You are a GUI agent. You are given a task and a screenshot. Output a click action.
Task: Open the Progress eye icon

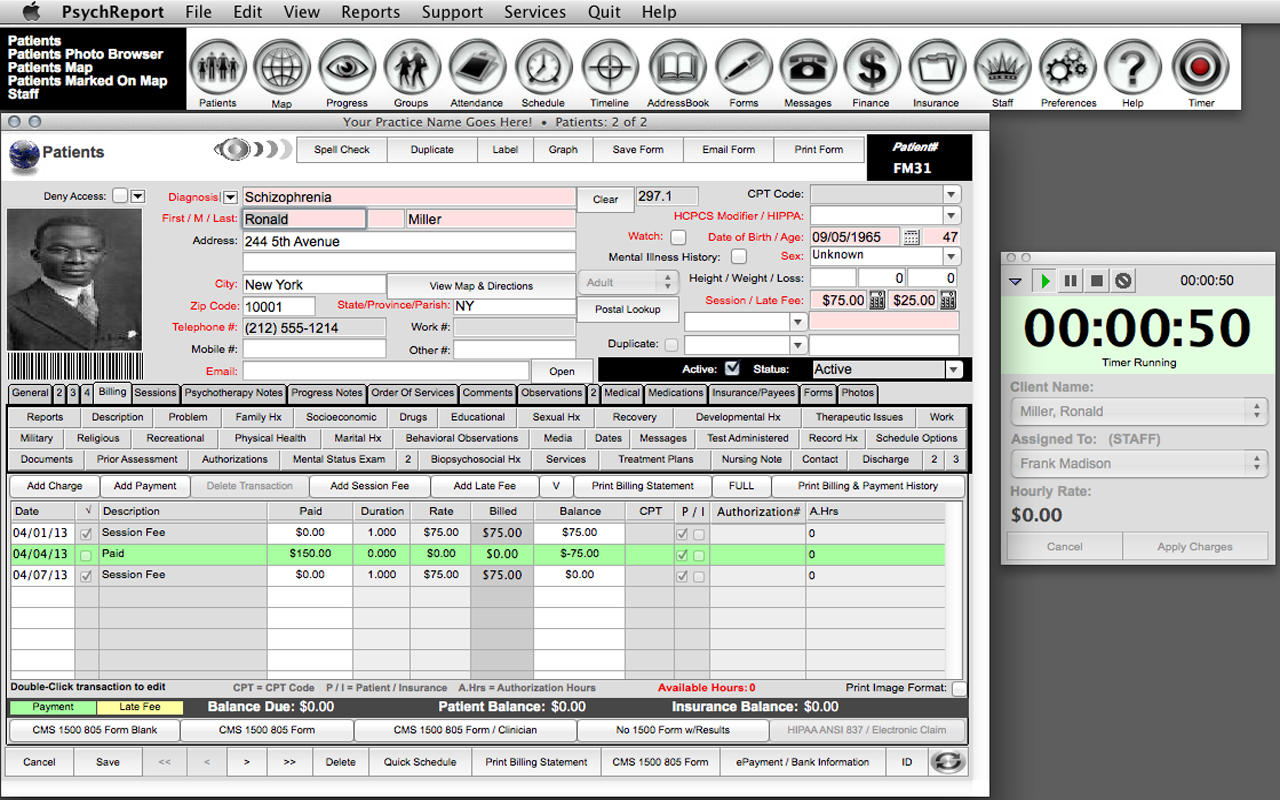point(347,67)
